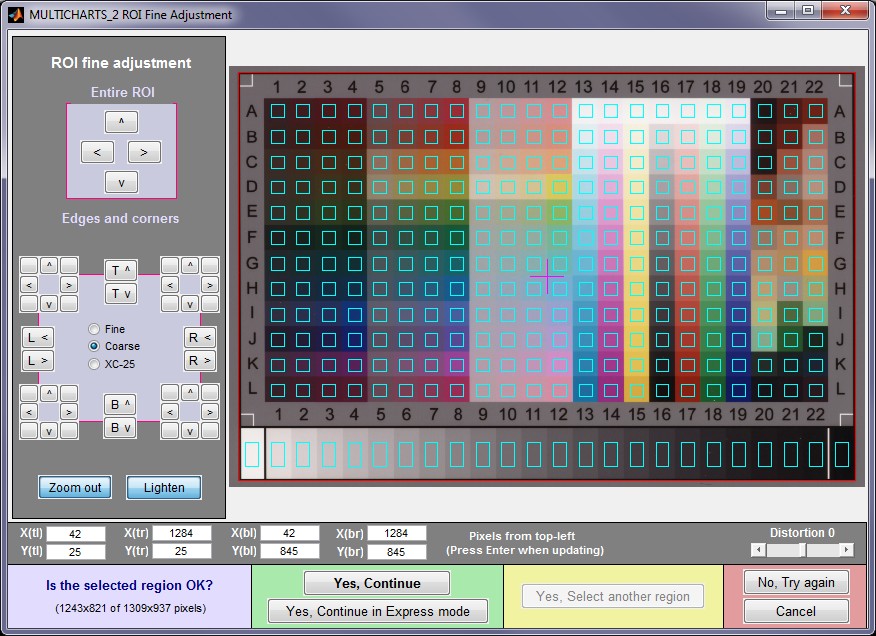This screenshot has height=636, width=876.
Task: Move right edge left with R <
Action: click(x=199, y=338)
